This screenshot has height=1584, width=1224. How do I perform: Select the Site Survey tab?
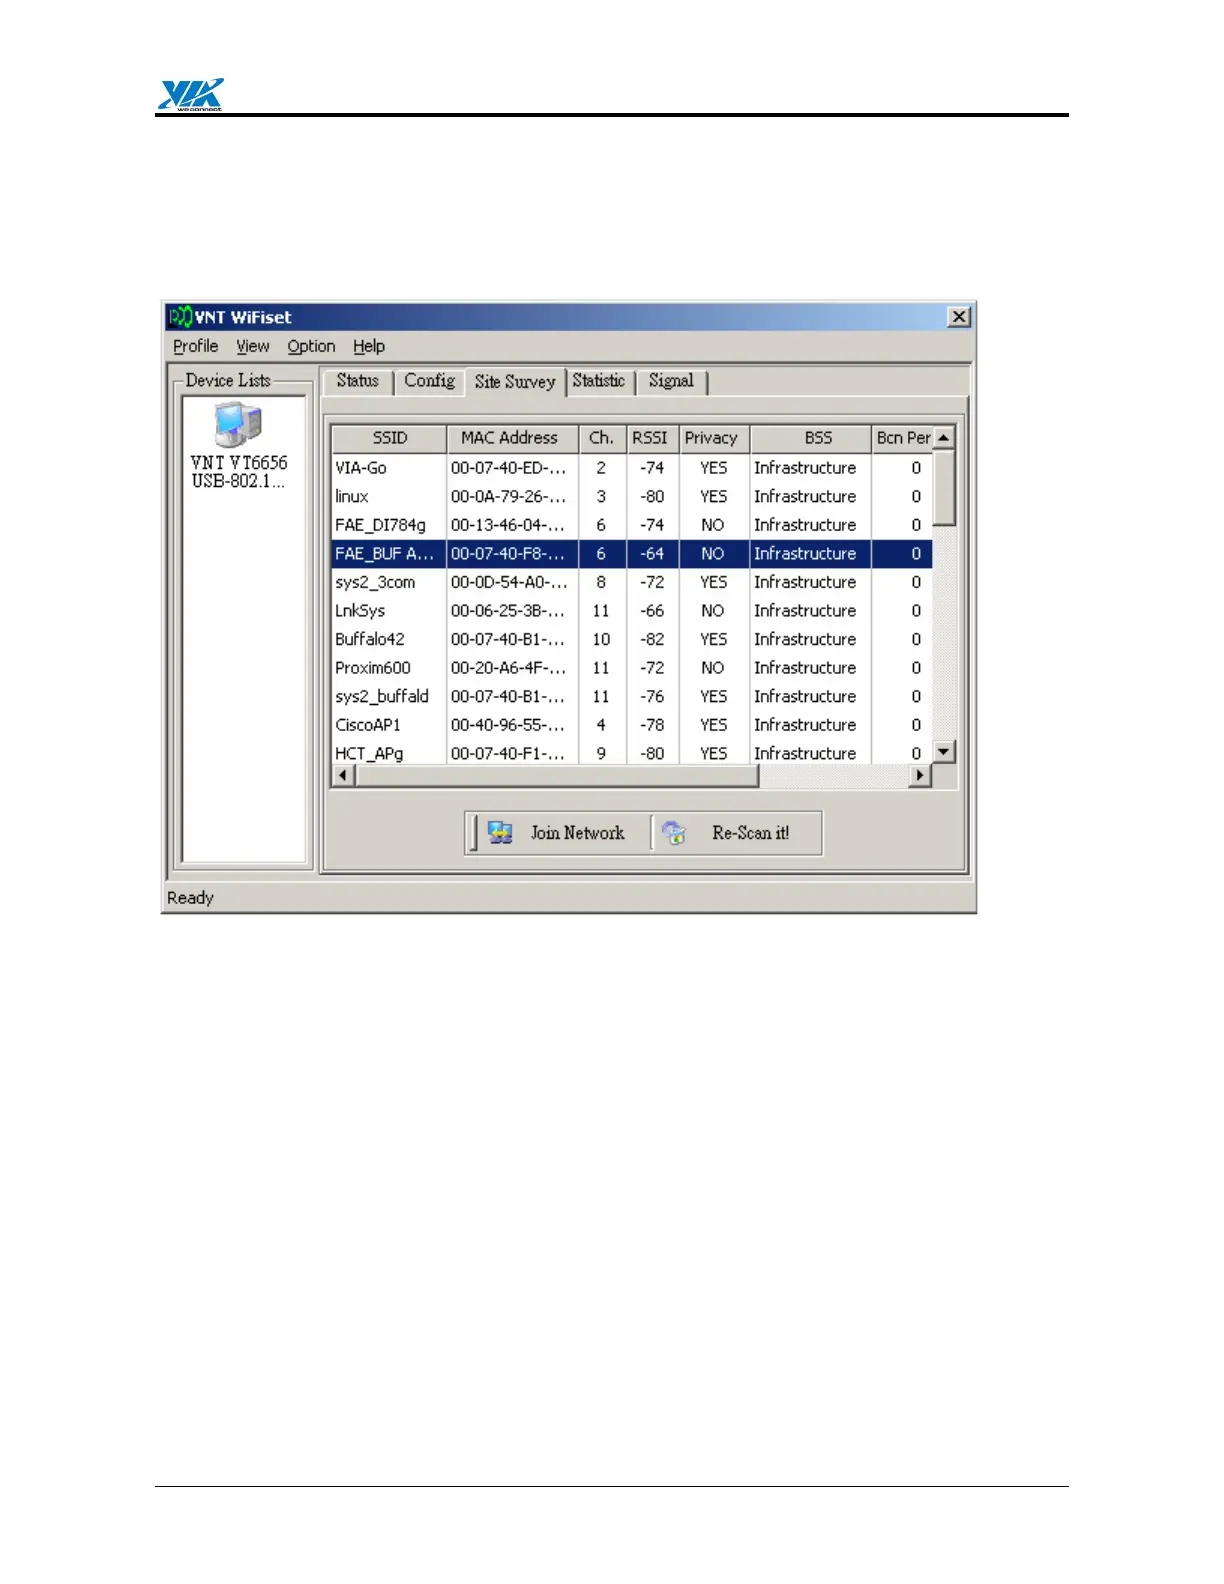pos(515,381)
